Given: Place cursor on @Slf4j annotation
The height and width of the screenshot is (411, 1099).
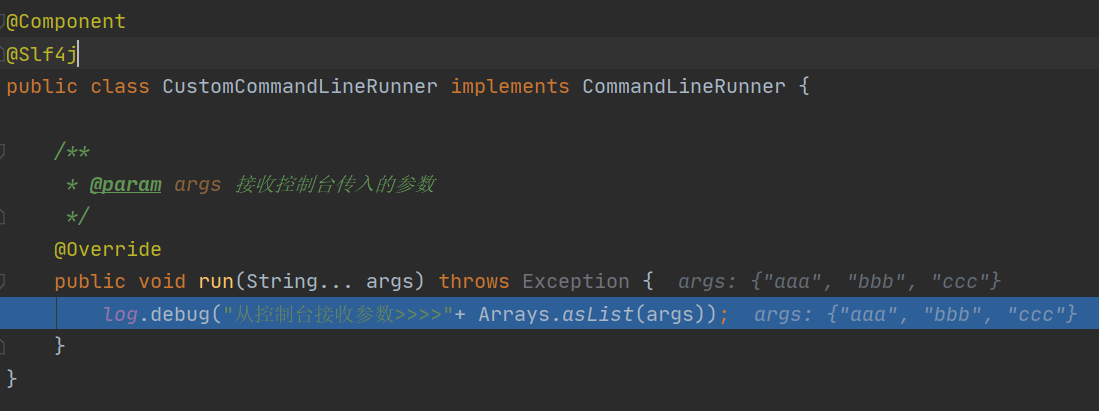Looking at the screenshot, I should click(x=41, y=54).
